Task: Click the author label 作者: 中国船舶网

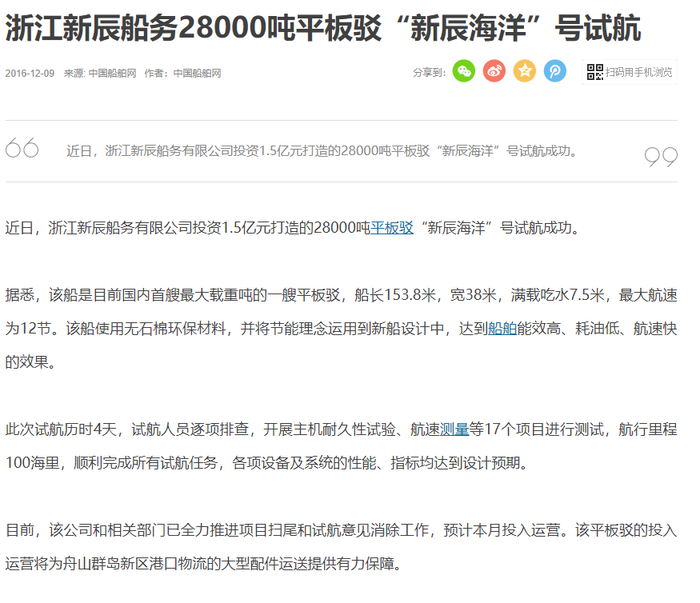Action: click(x=183, y=73)
